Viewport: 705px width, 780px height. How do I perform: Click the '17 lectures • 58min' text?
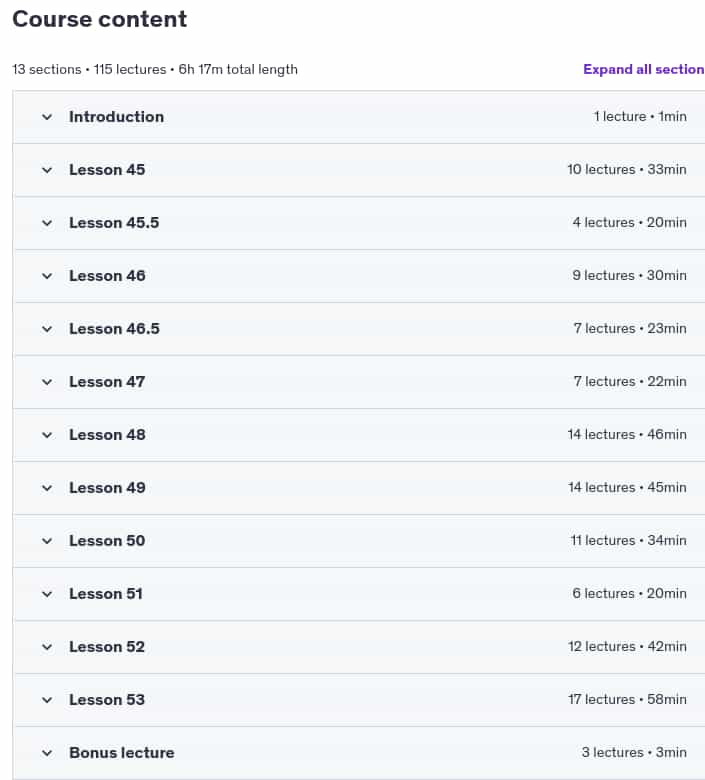[627, 699]
